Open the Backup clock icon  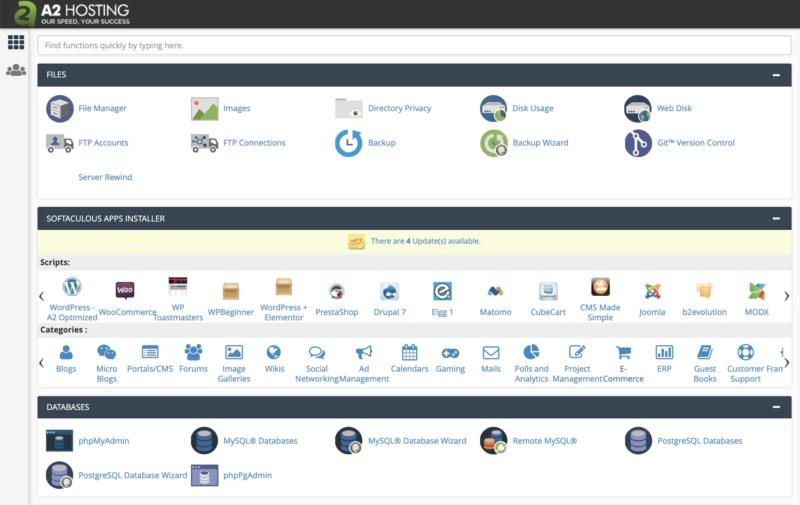point(349,143)
